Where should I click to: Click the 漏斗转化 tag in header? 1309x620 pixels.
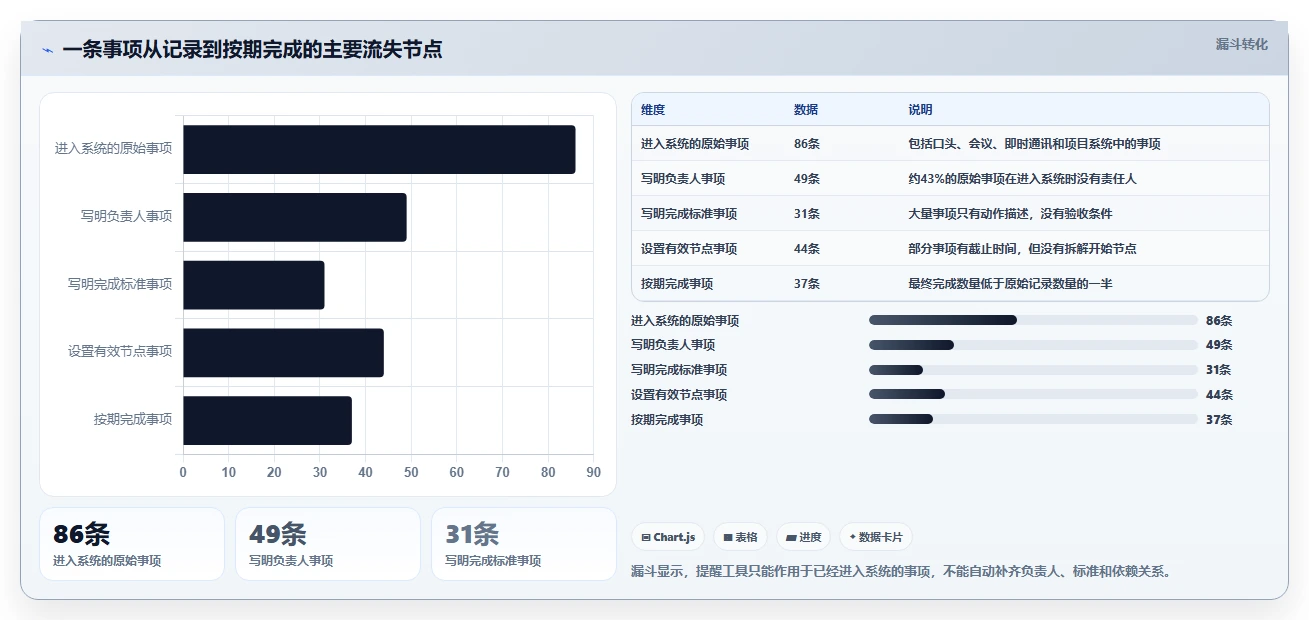click(x=1242, y=45)
